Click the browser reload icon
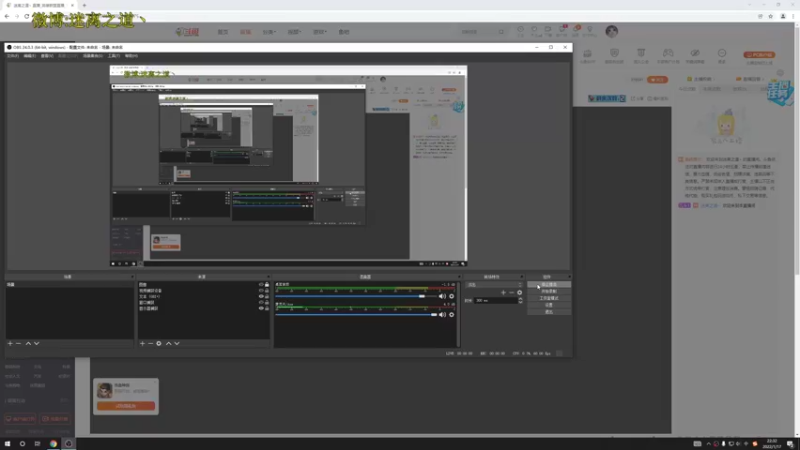Image resolution: width=800 pixels, height=450 pixels. (27, 16)
